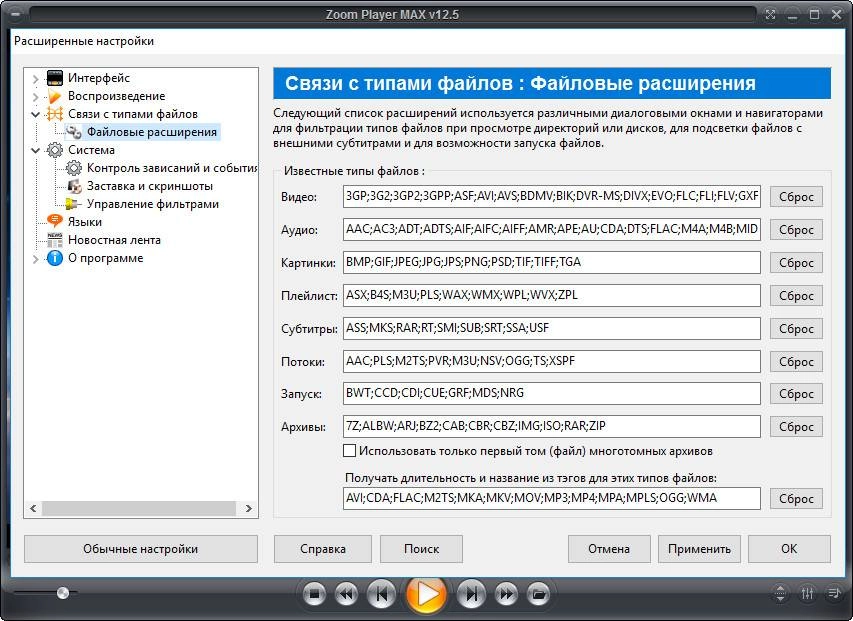This screenshot has width=853, height=621.
Task: Start playback with the orange Play button
Action: tap(426, 594)
